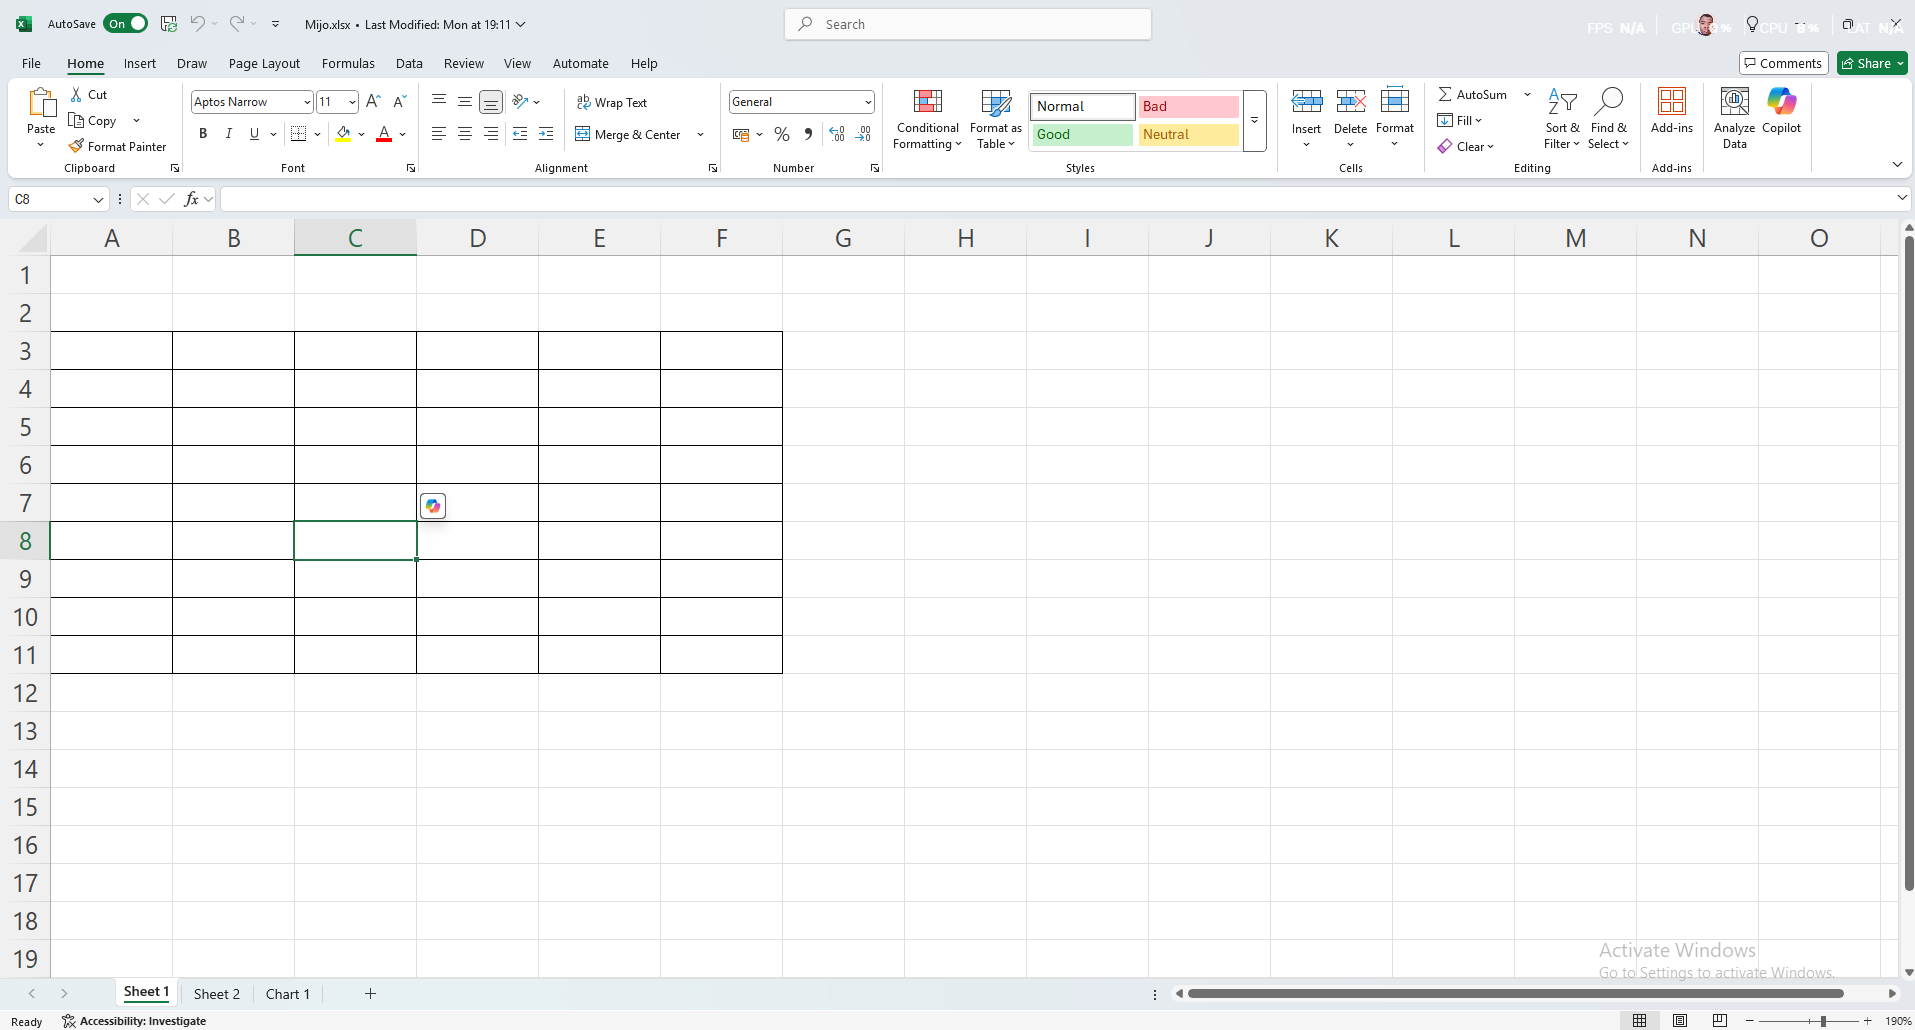Screen dimensions: 1915x1030
Task: Click the Increase Font Size icon
Action: [373, 102]
